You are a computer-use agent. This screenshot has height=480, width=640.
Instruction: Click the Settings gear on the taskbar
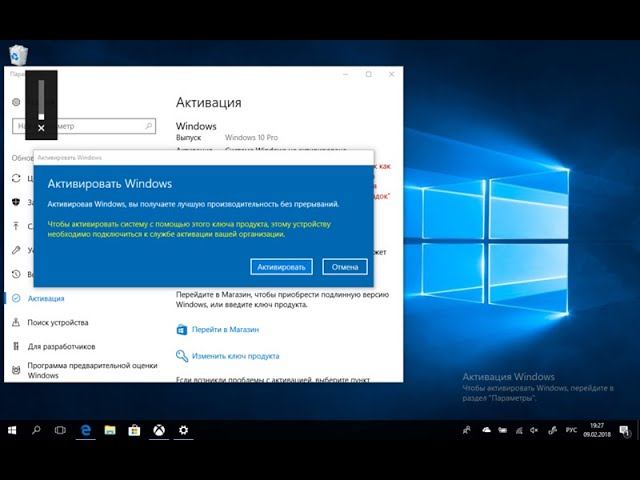tap(183, 430)
